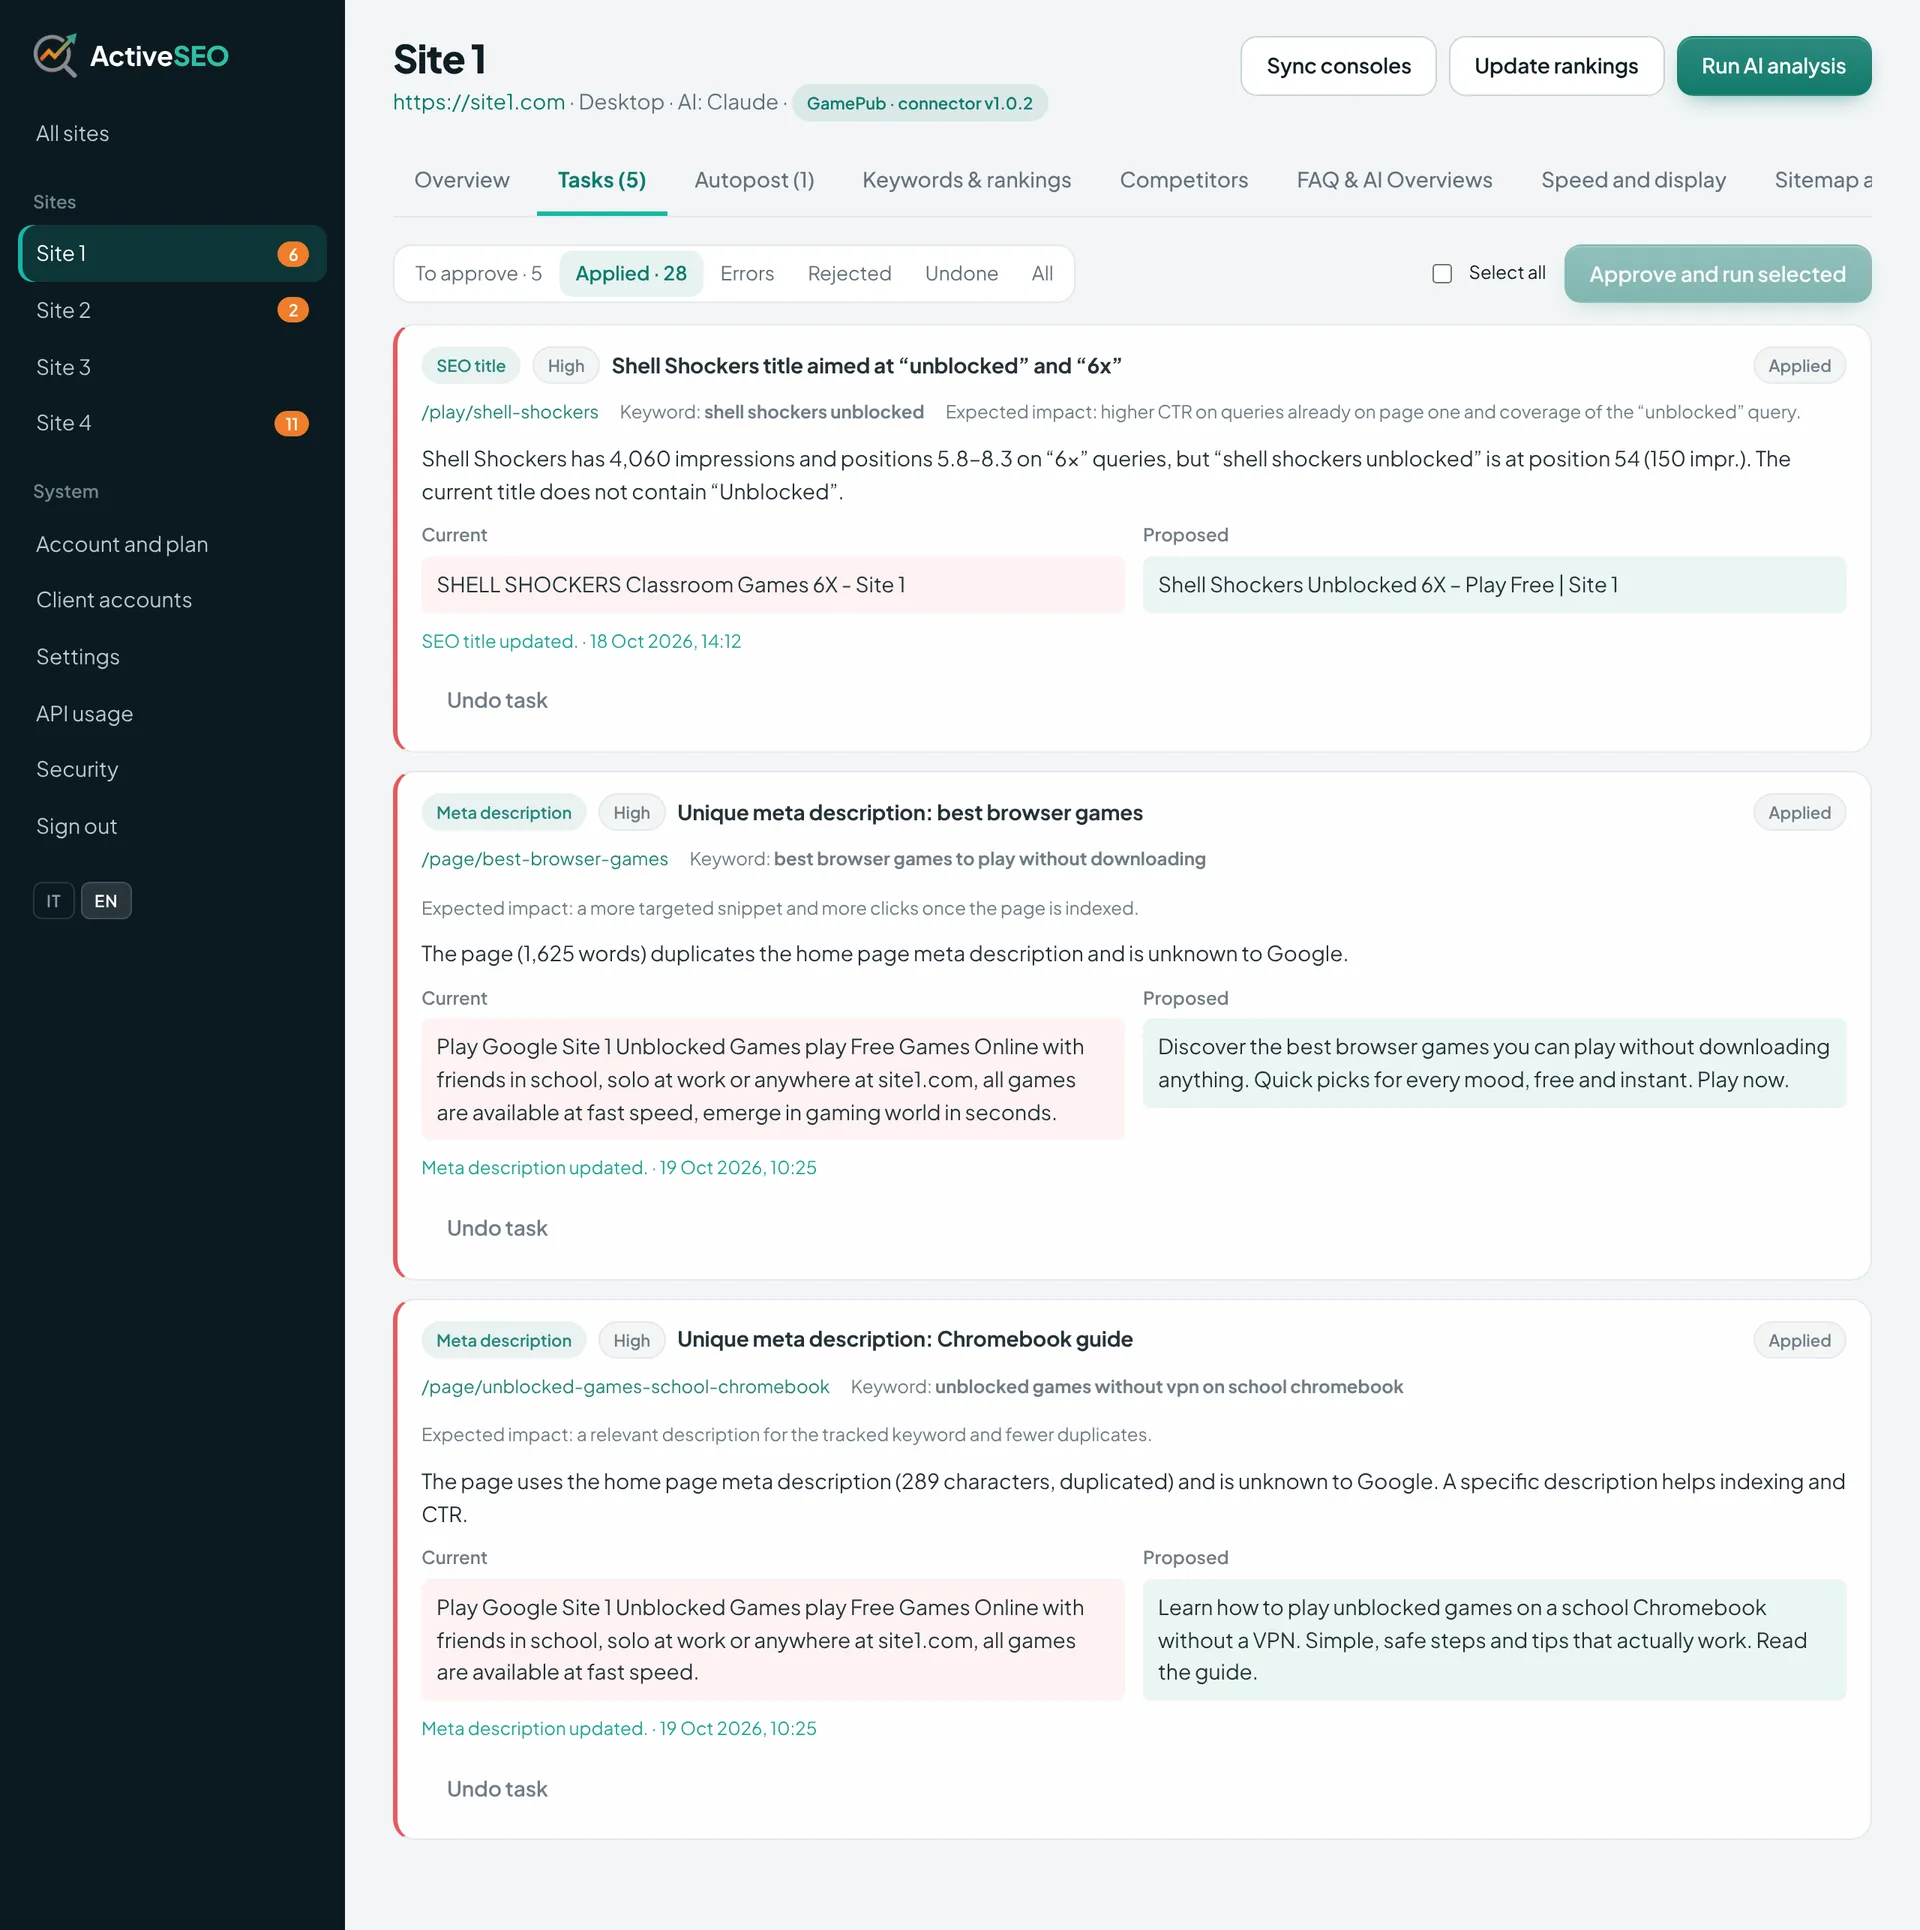Open Account and plan
Viewport: 1920px width, 1930px height.
[x=172, y=545]
